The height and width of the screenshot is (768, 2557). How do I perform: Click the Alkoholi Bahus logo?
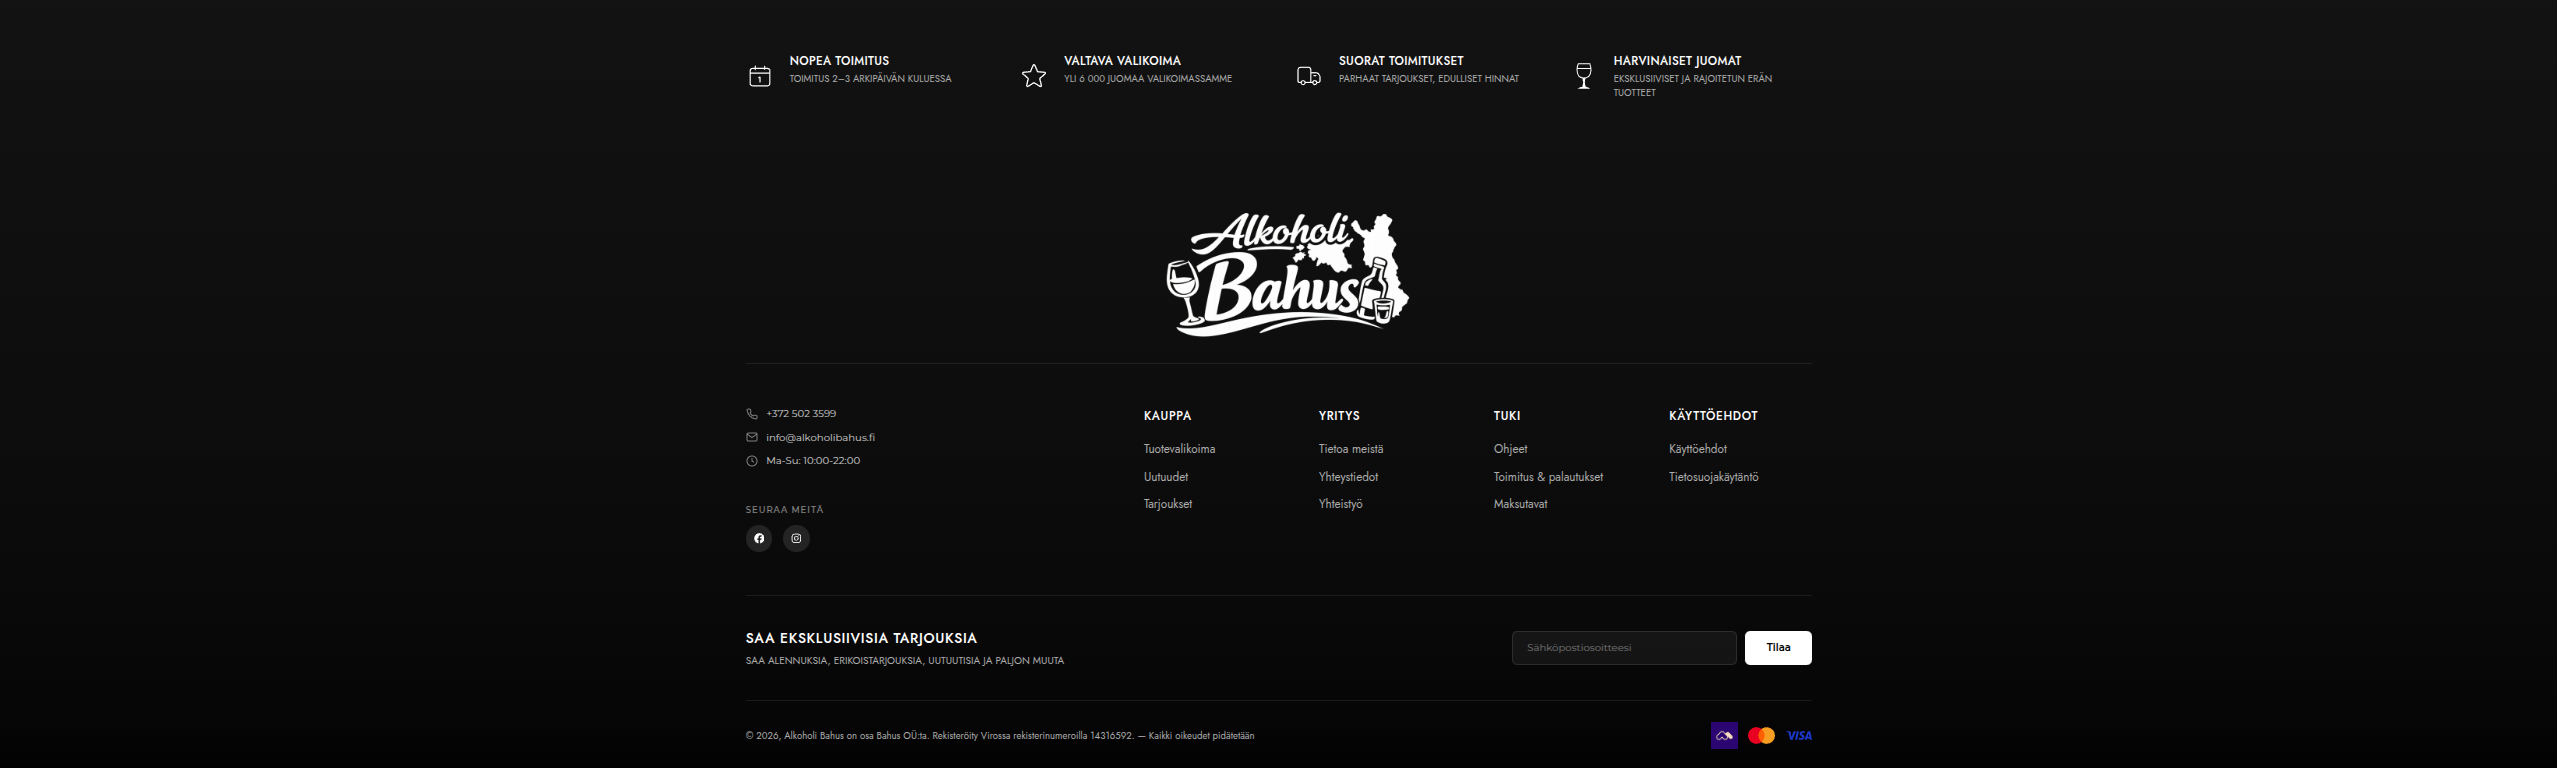[x=1287, y=273]
